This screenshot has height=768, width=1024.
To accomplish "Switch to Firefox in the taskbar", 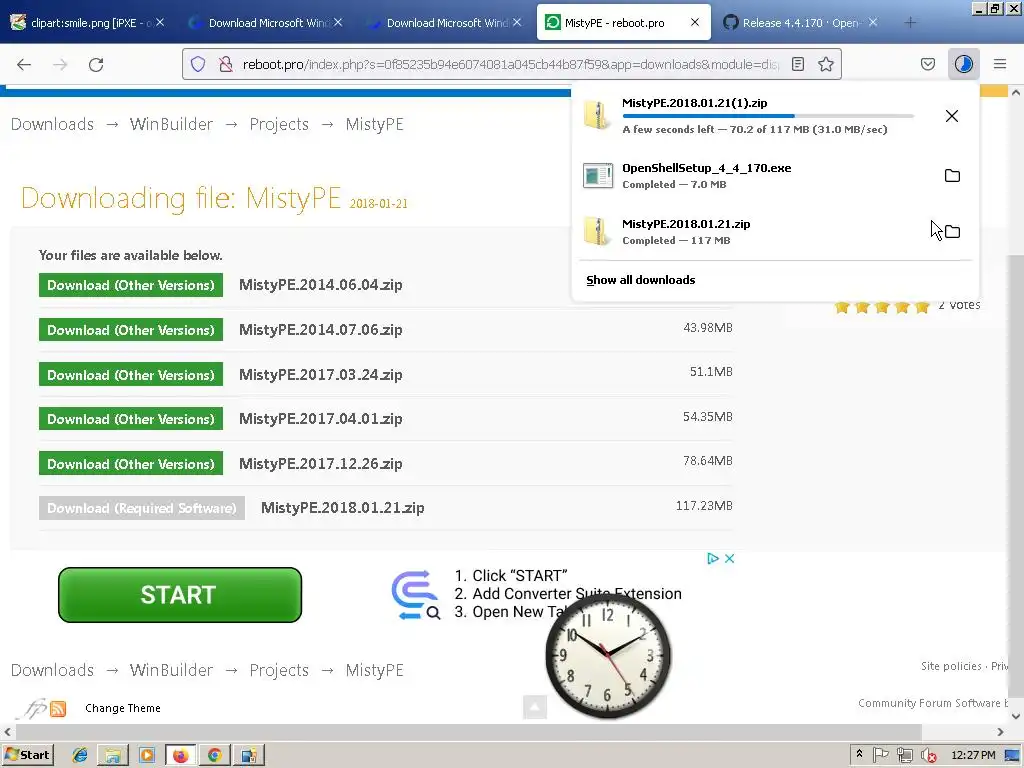I will 181,755.
